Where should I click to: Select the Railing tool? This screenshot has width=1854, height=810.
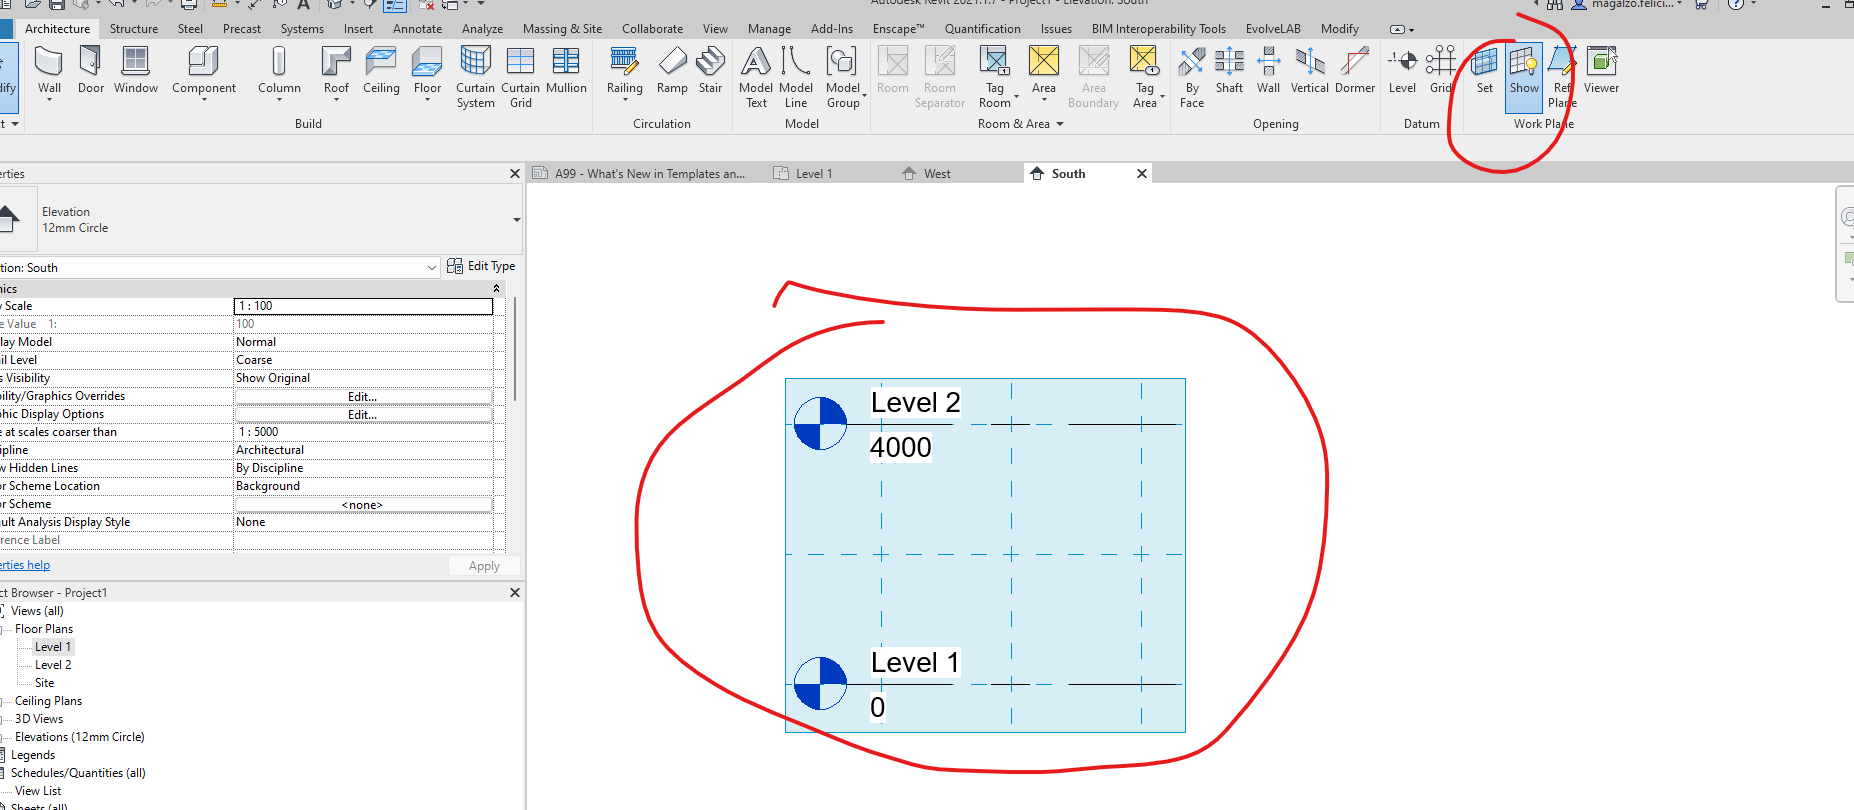(x=624, y=72)
